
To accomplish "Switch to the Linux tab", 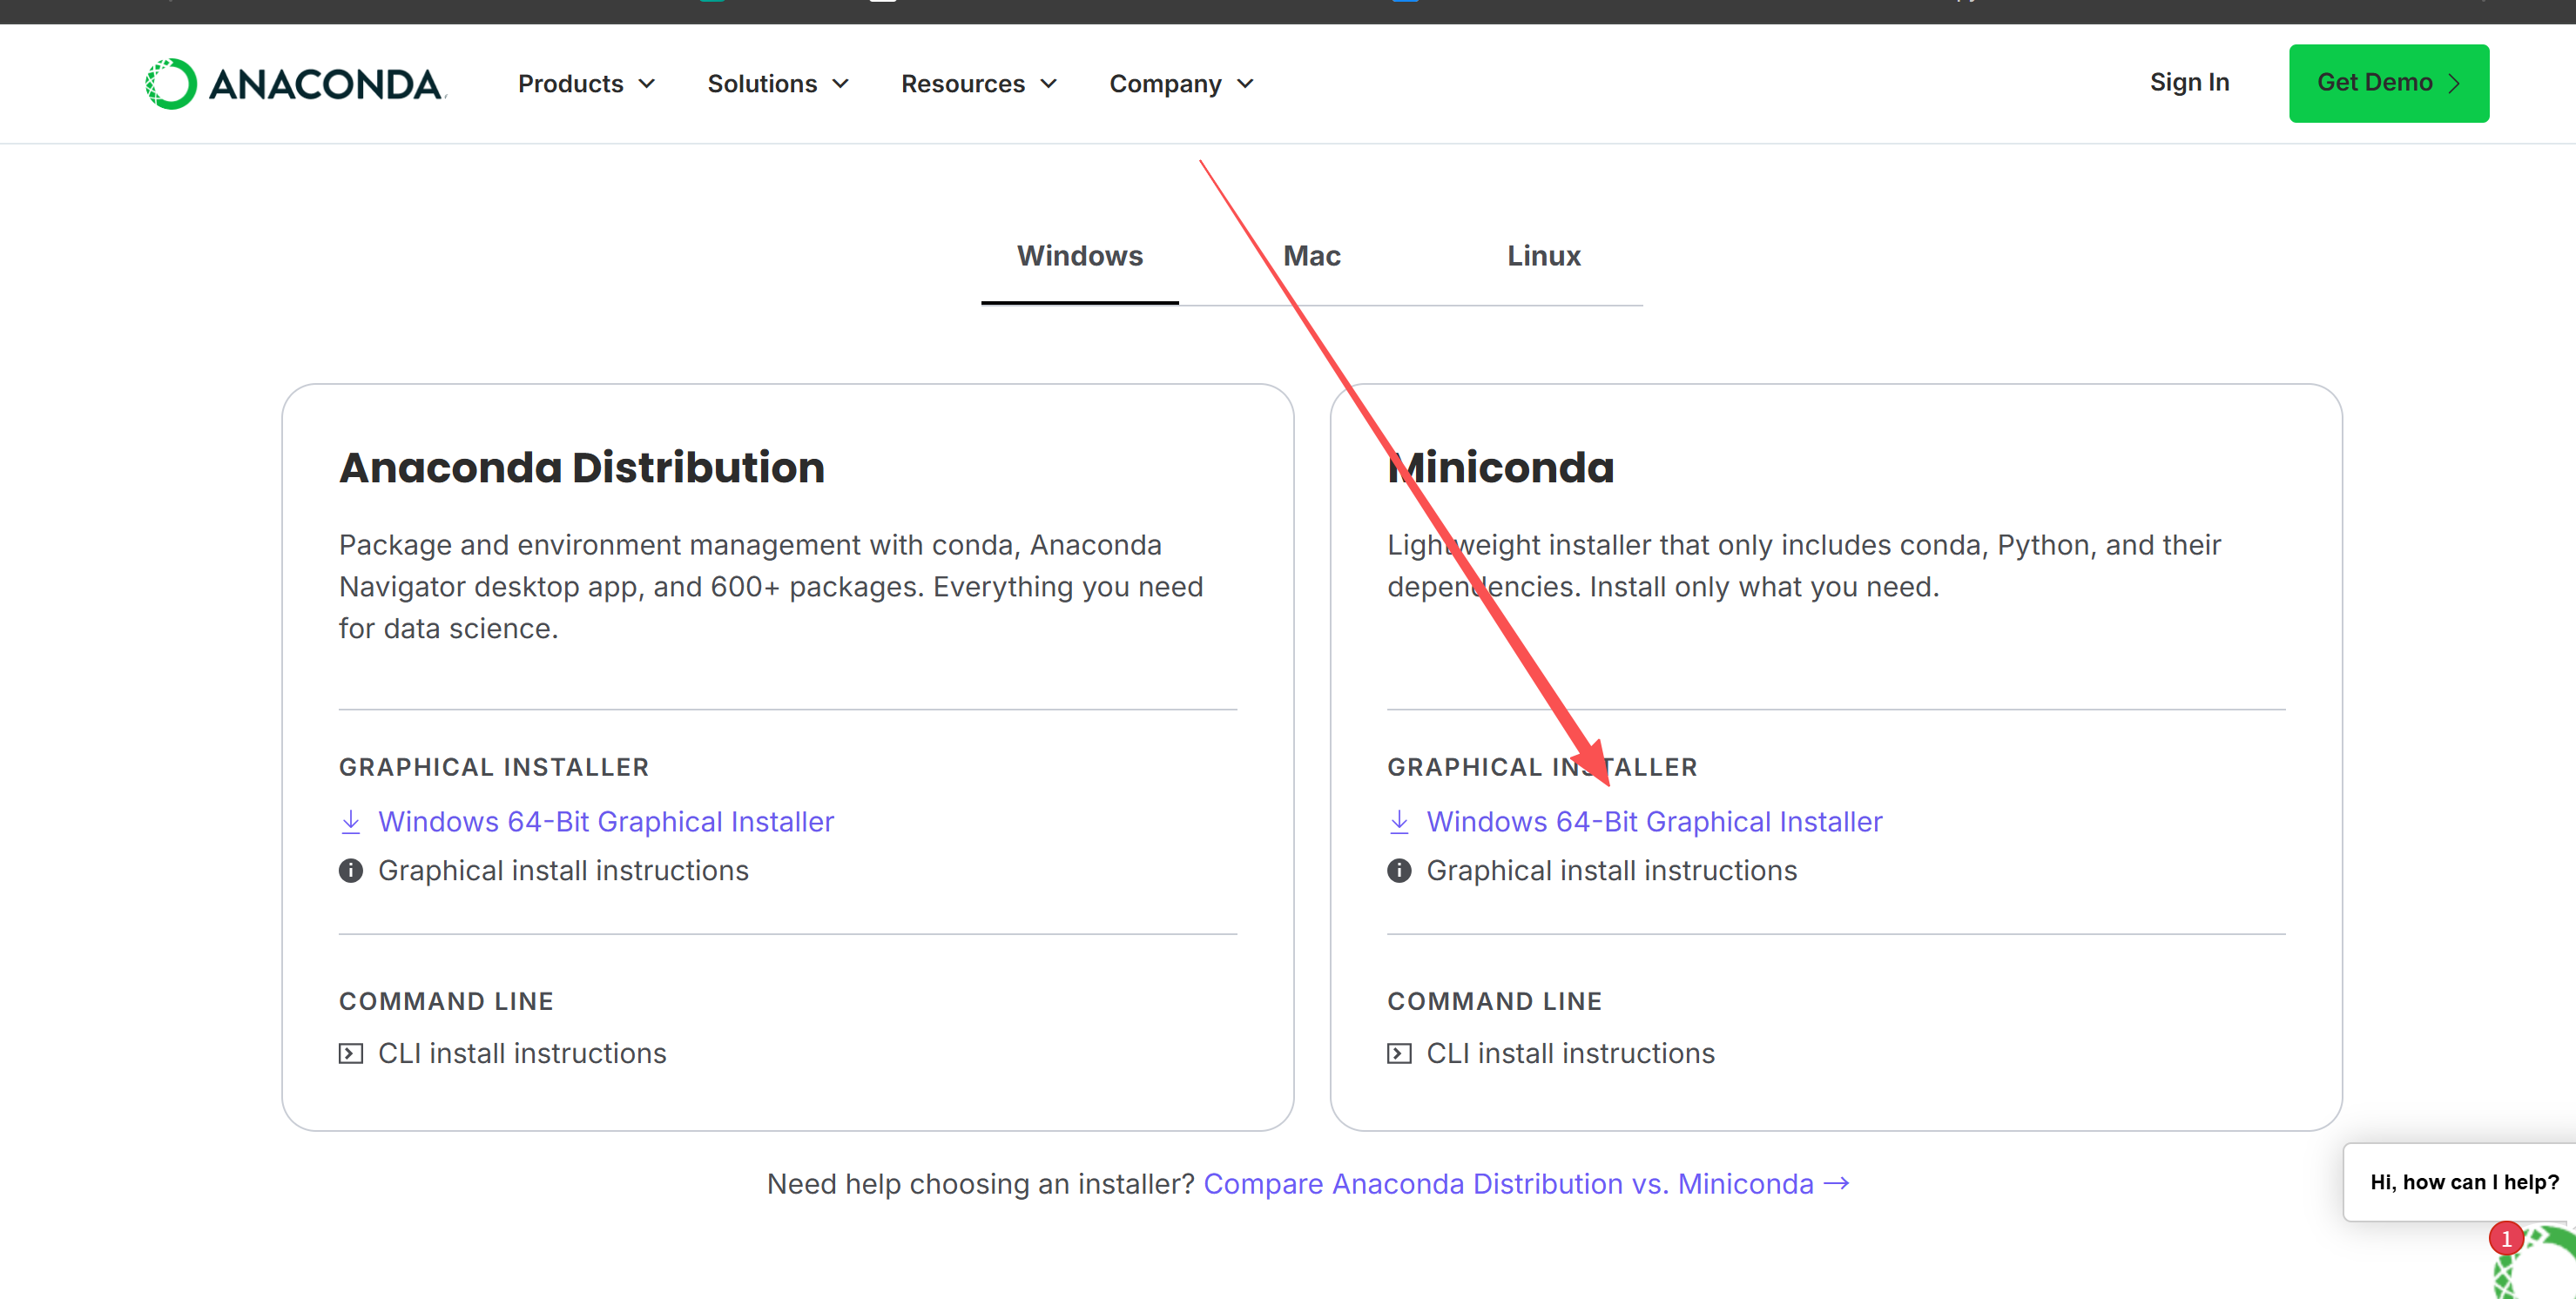I will (x=1543, y=256).
